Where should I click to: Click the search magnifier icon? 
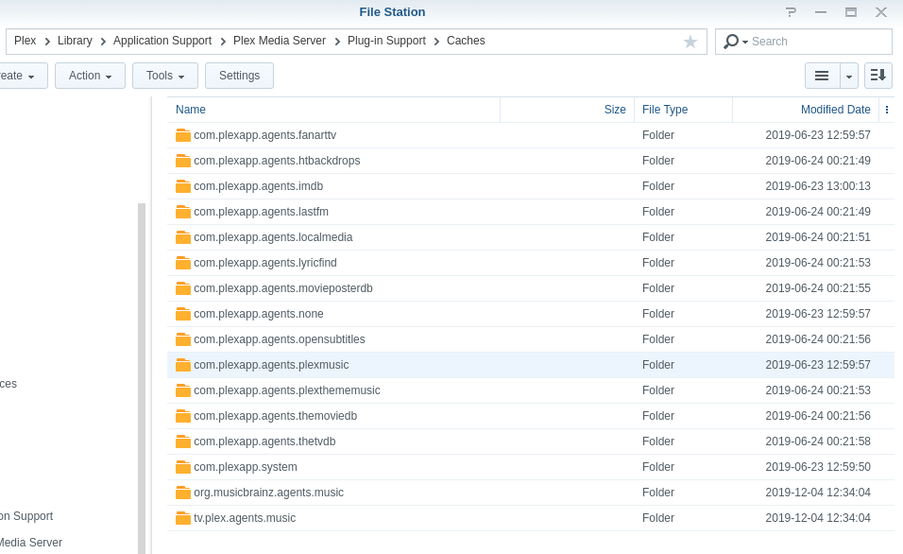[732, 41]
